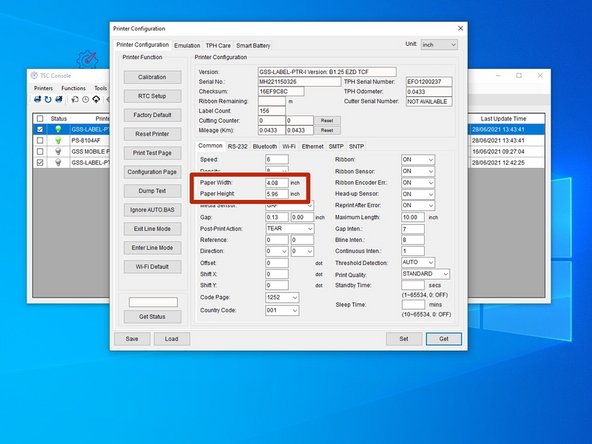The height and width of the screenshot is (444, 592).
Task: Click the add printer icon in TSC Console toolbar
Action: point(37,99)
